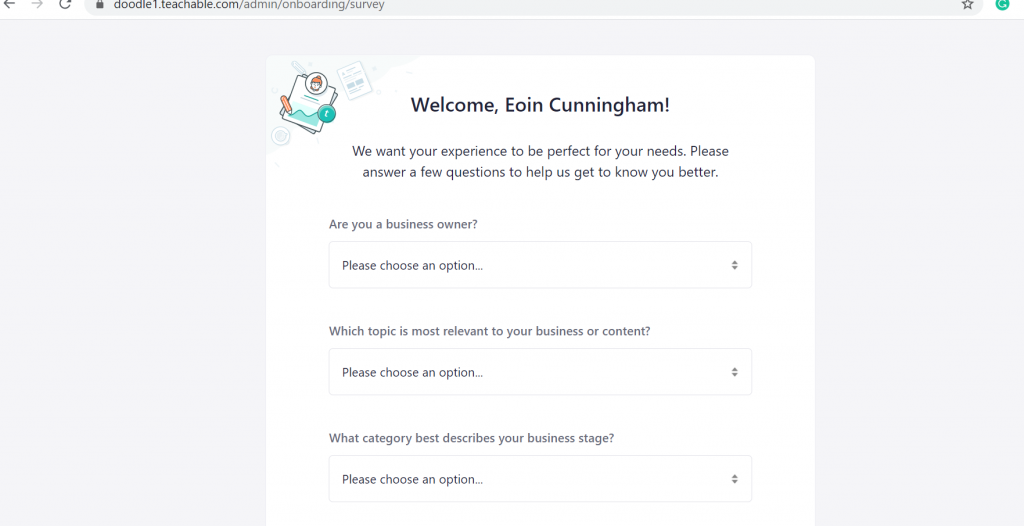Open the green Grammarly extension icon
Image resolution: width=1024 pixels, height=526 pixels.
coord(1002,4)
